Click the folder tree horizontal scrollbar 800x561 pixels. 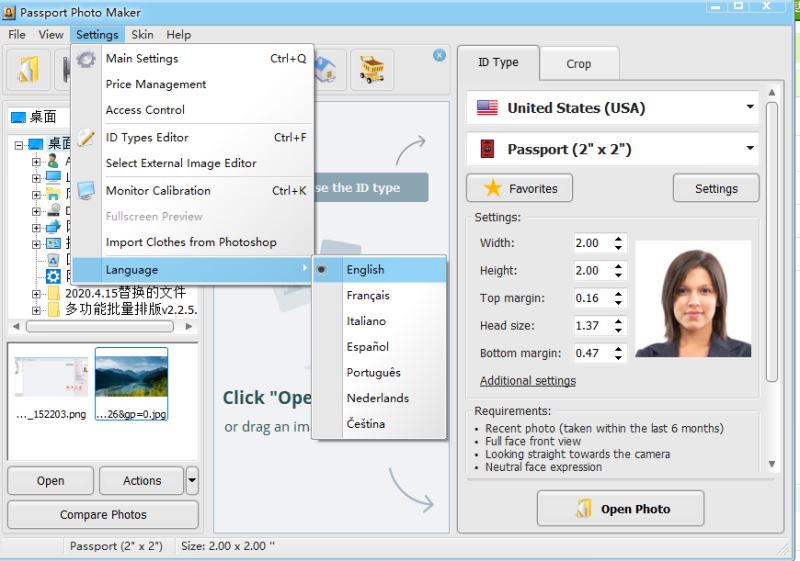pos(102,326)
